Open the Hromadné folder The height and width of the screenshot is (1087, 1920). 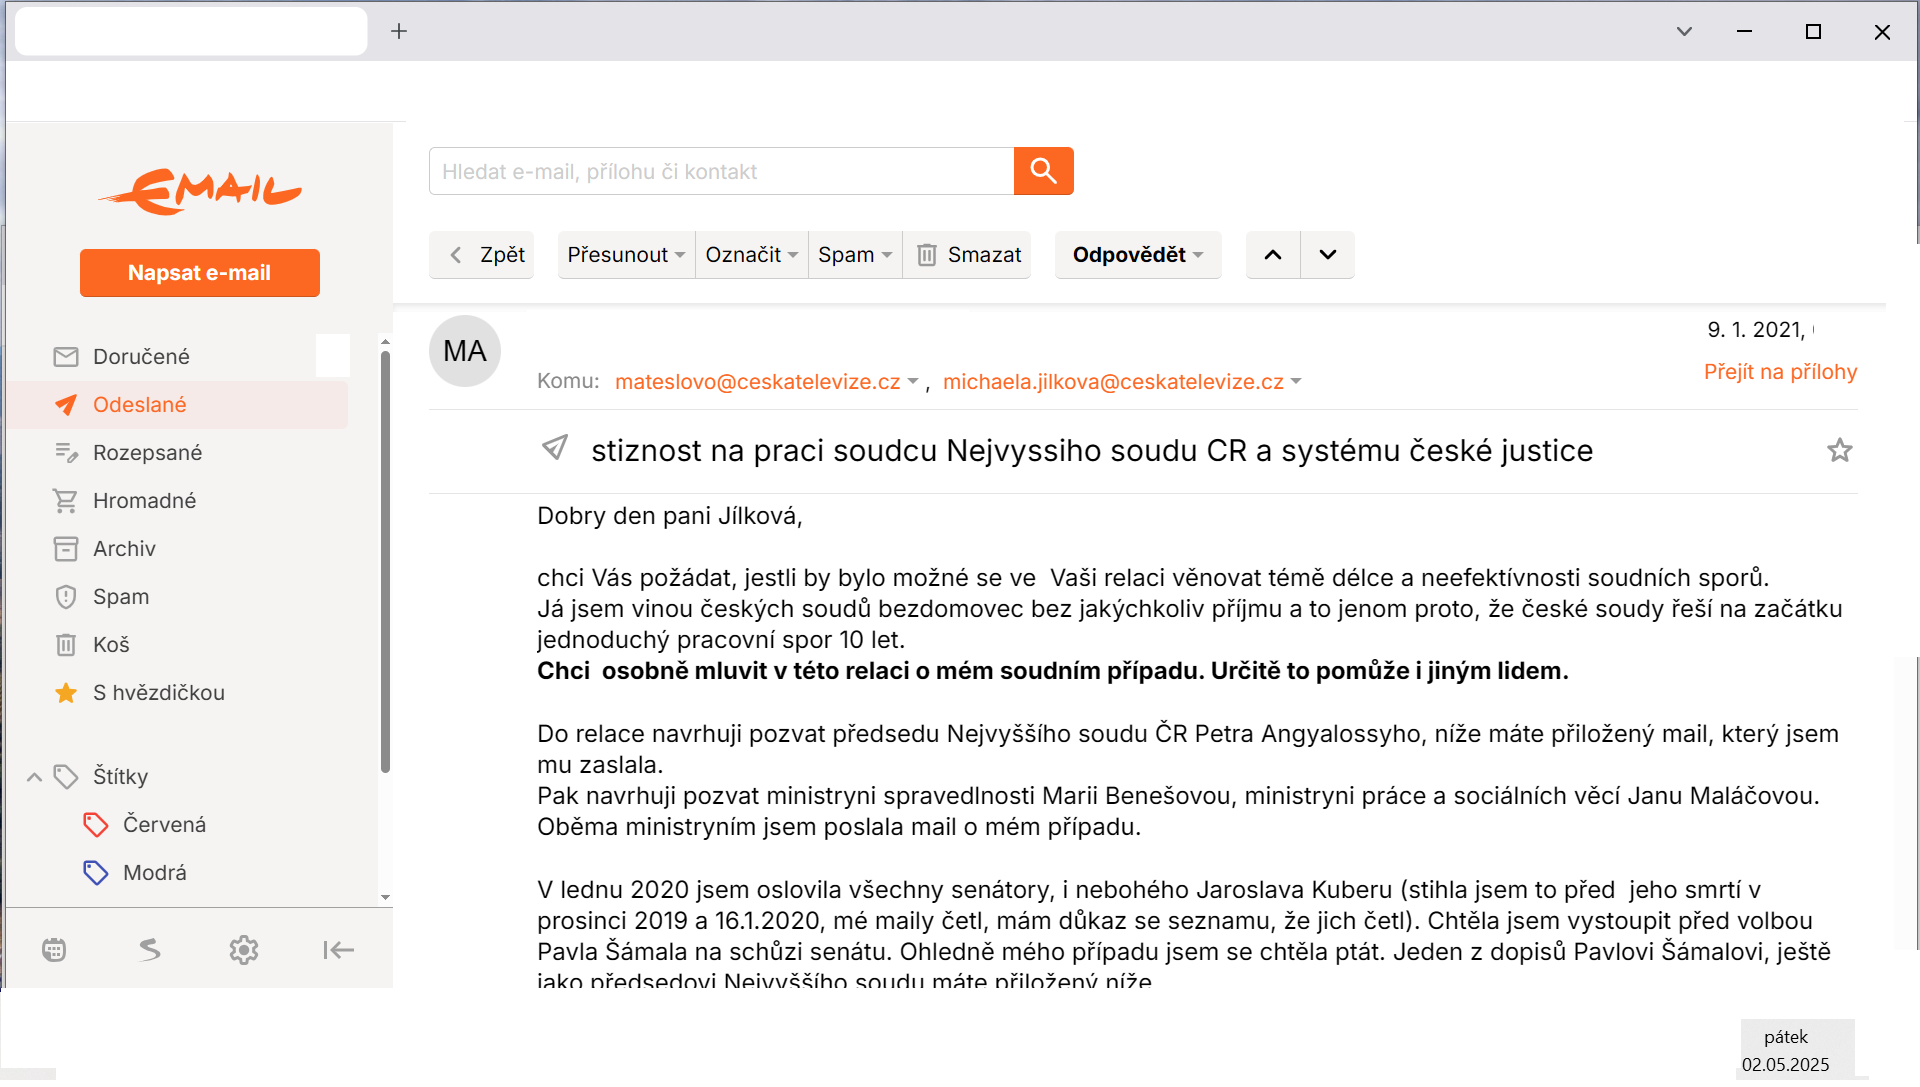[177, 501]
